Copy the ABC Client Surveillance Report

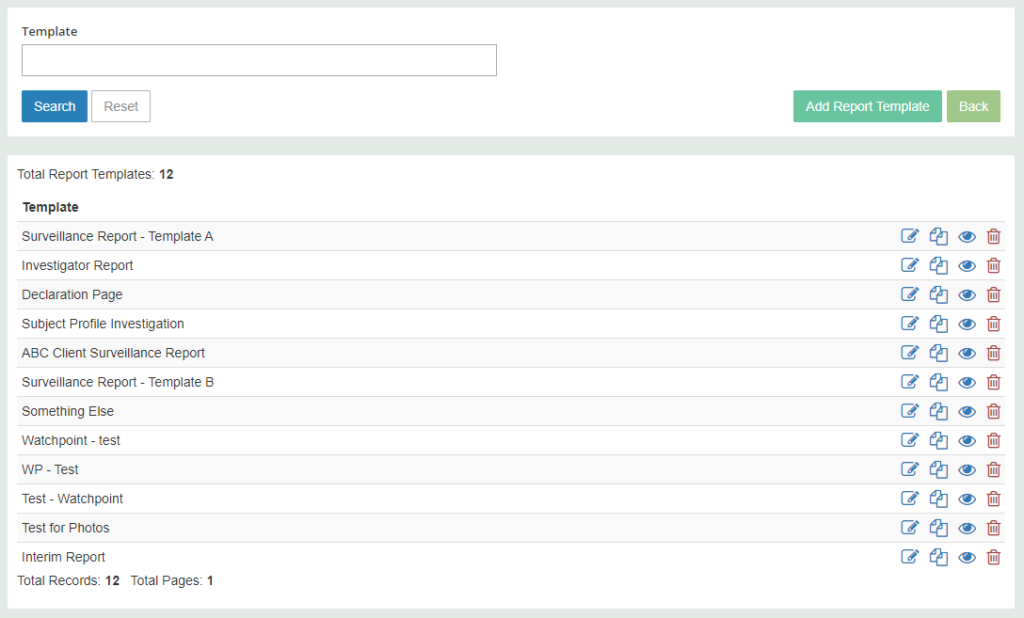point(938,352)
